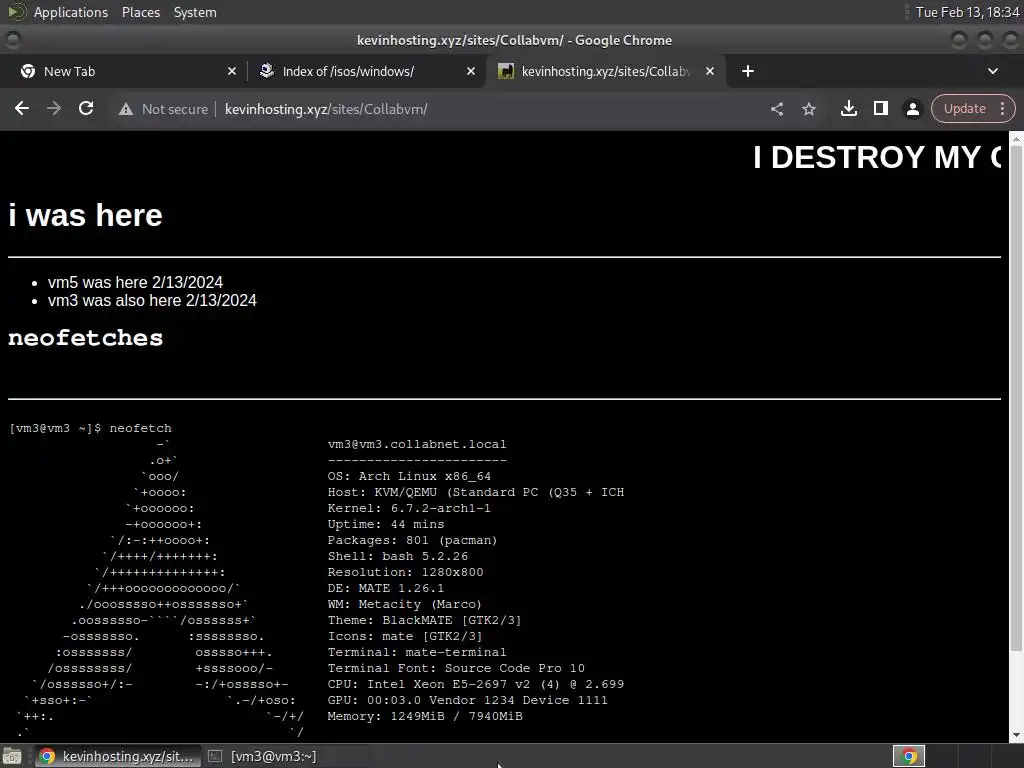Click the "i was here" heading
Screen dimensions: 1024x768
86,215
